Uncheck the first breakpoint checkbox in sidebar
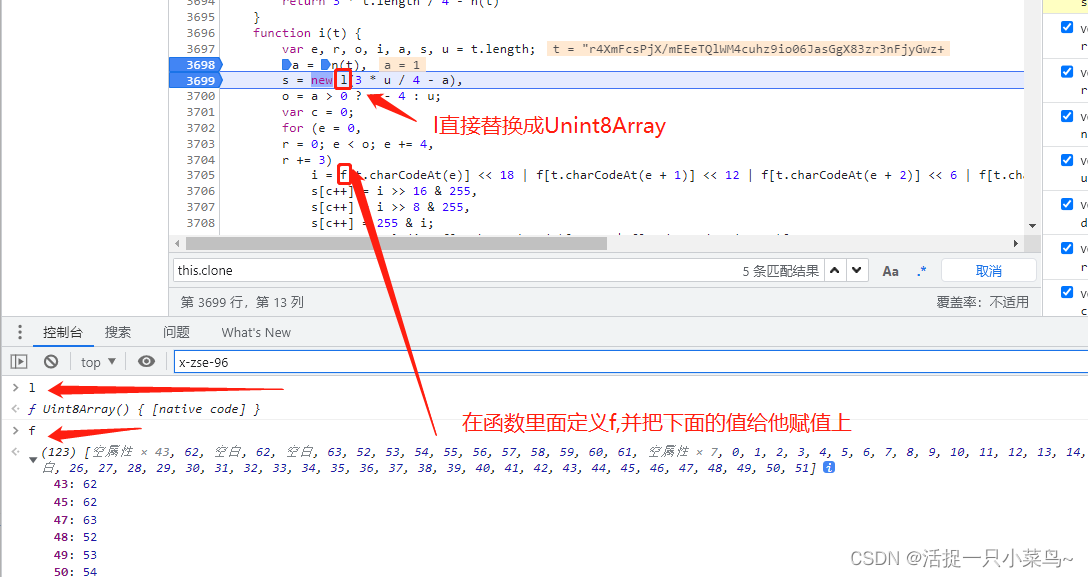 (x=1067, y=27)
